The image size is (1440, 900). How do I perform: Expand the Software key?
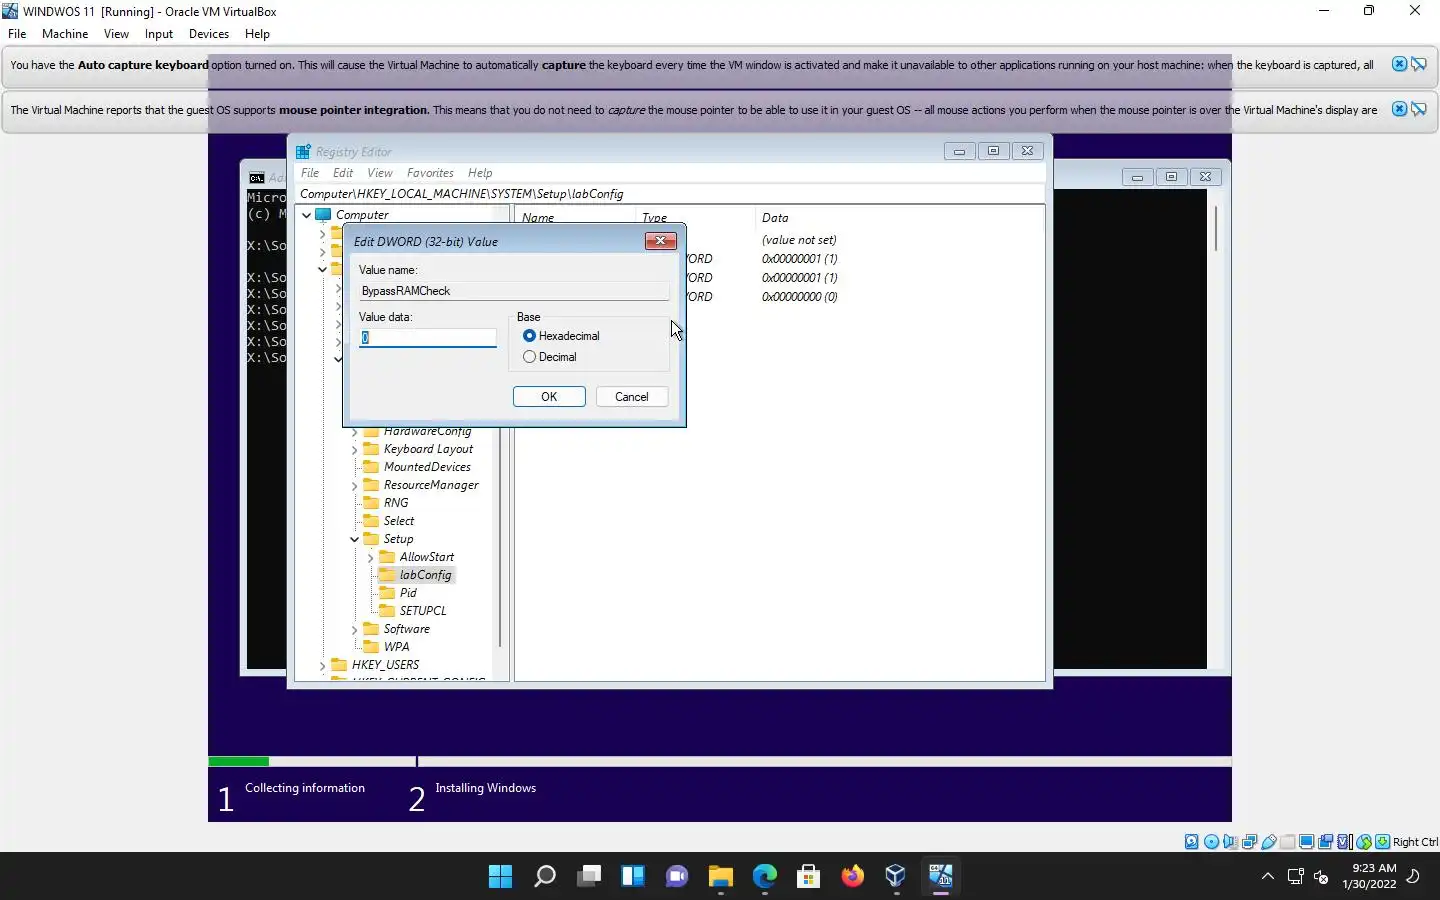coord(355,629)
